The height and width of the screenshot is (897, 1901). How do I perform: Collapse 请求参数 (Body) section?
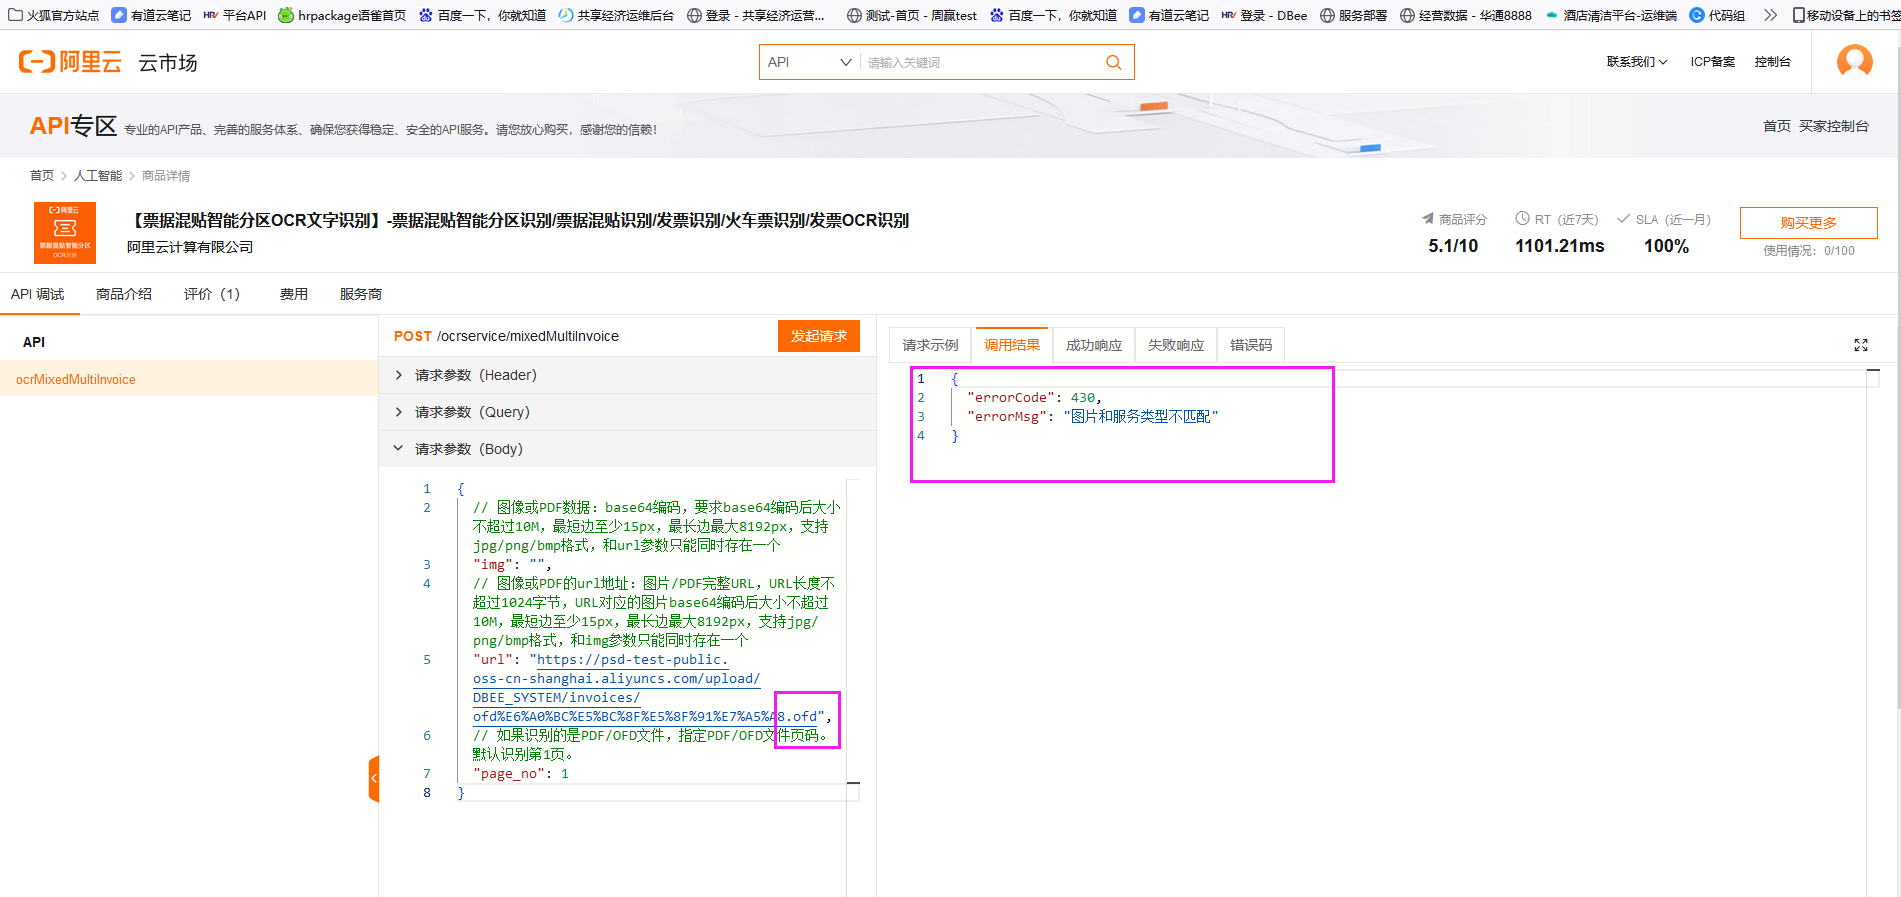[628, 449]
